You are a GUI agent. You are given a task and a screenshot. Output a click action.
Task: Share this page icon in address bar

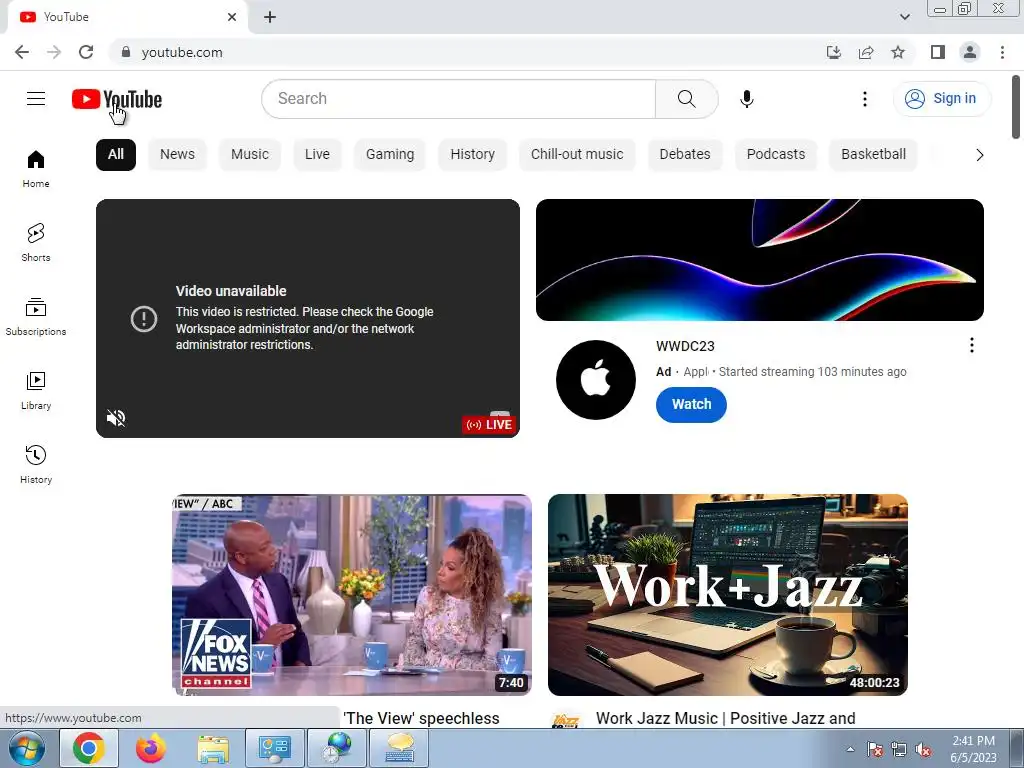pos(866,52)
